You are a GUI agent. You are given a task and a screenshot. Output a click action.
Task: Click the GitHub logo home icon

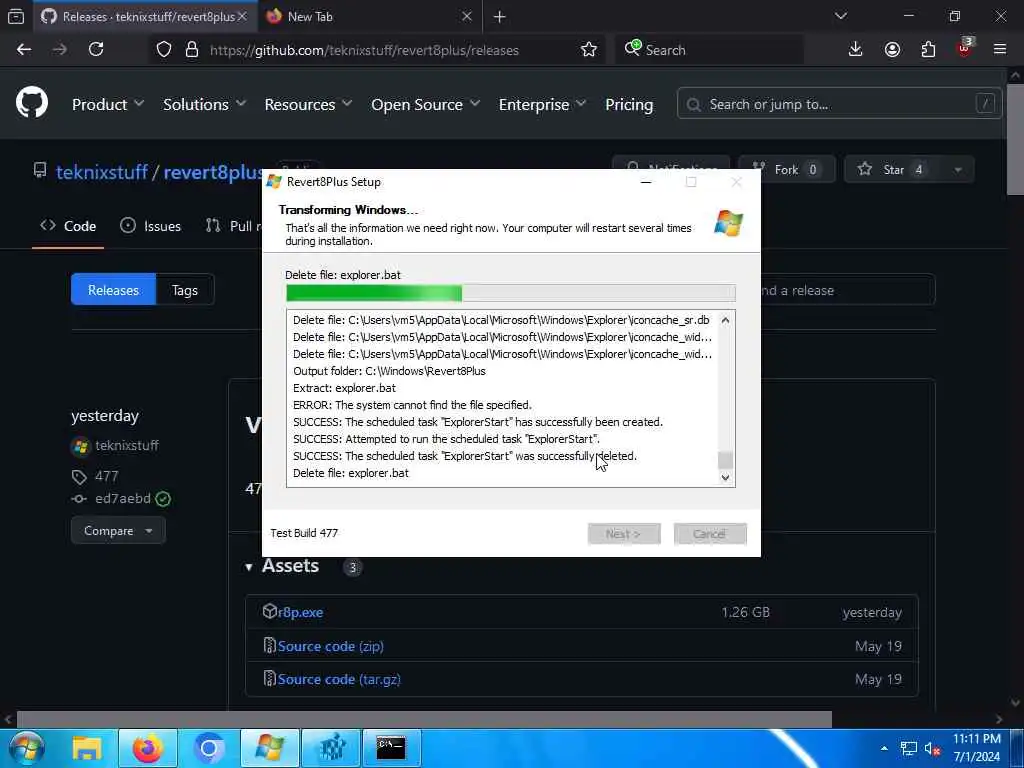click(32, 103)
